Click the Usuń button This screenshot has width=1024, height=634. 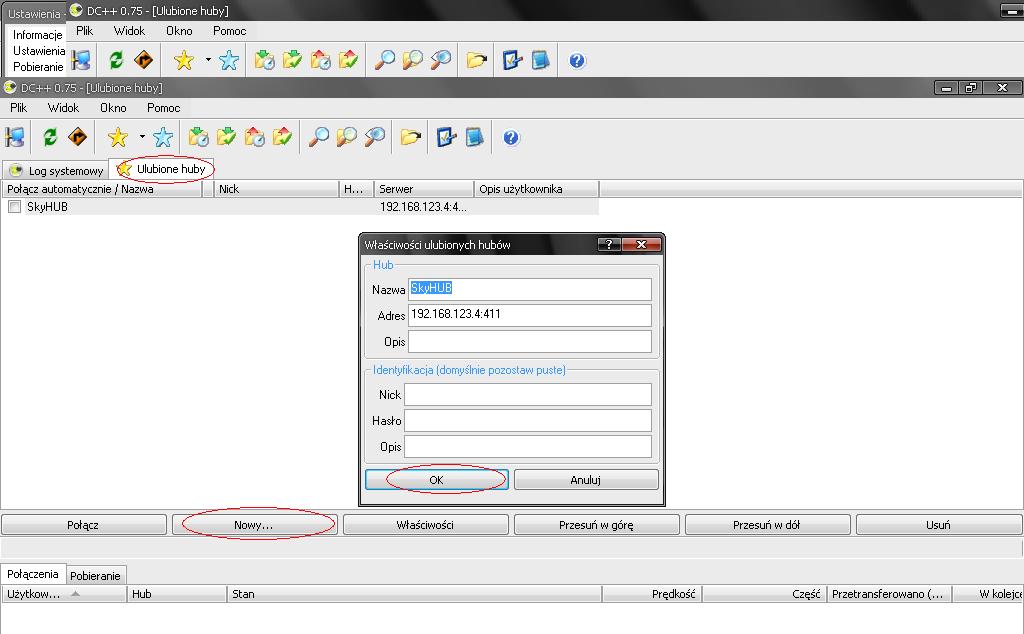(938, 525)
